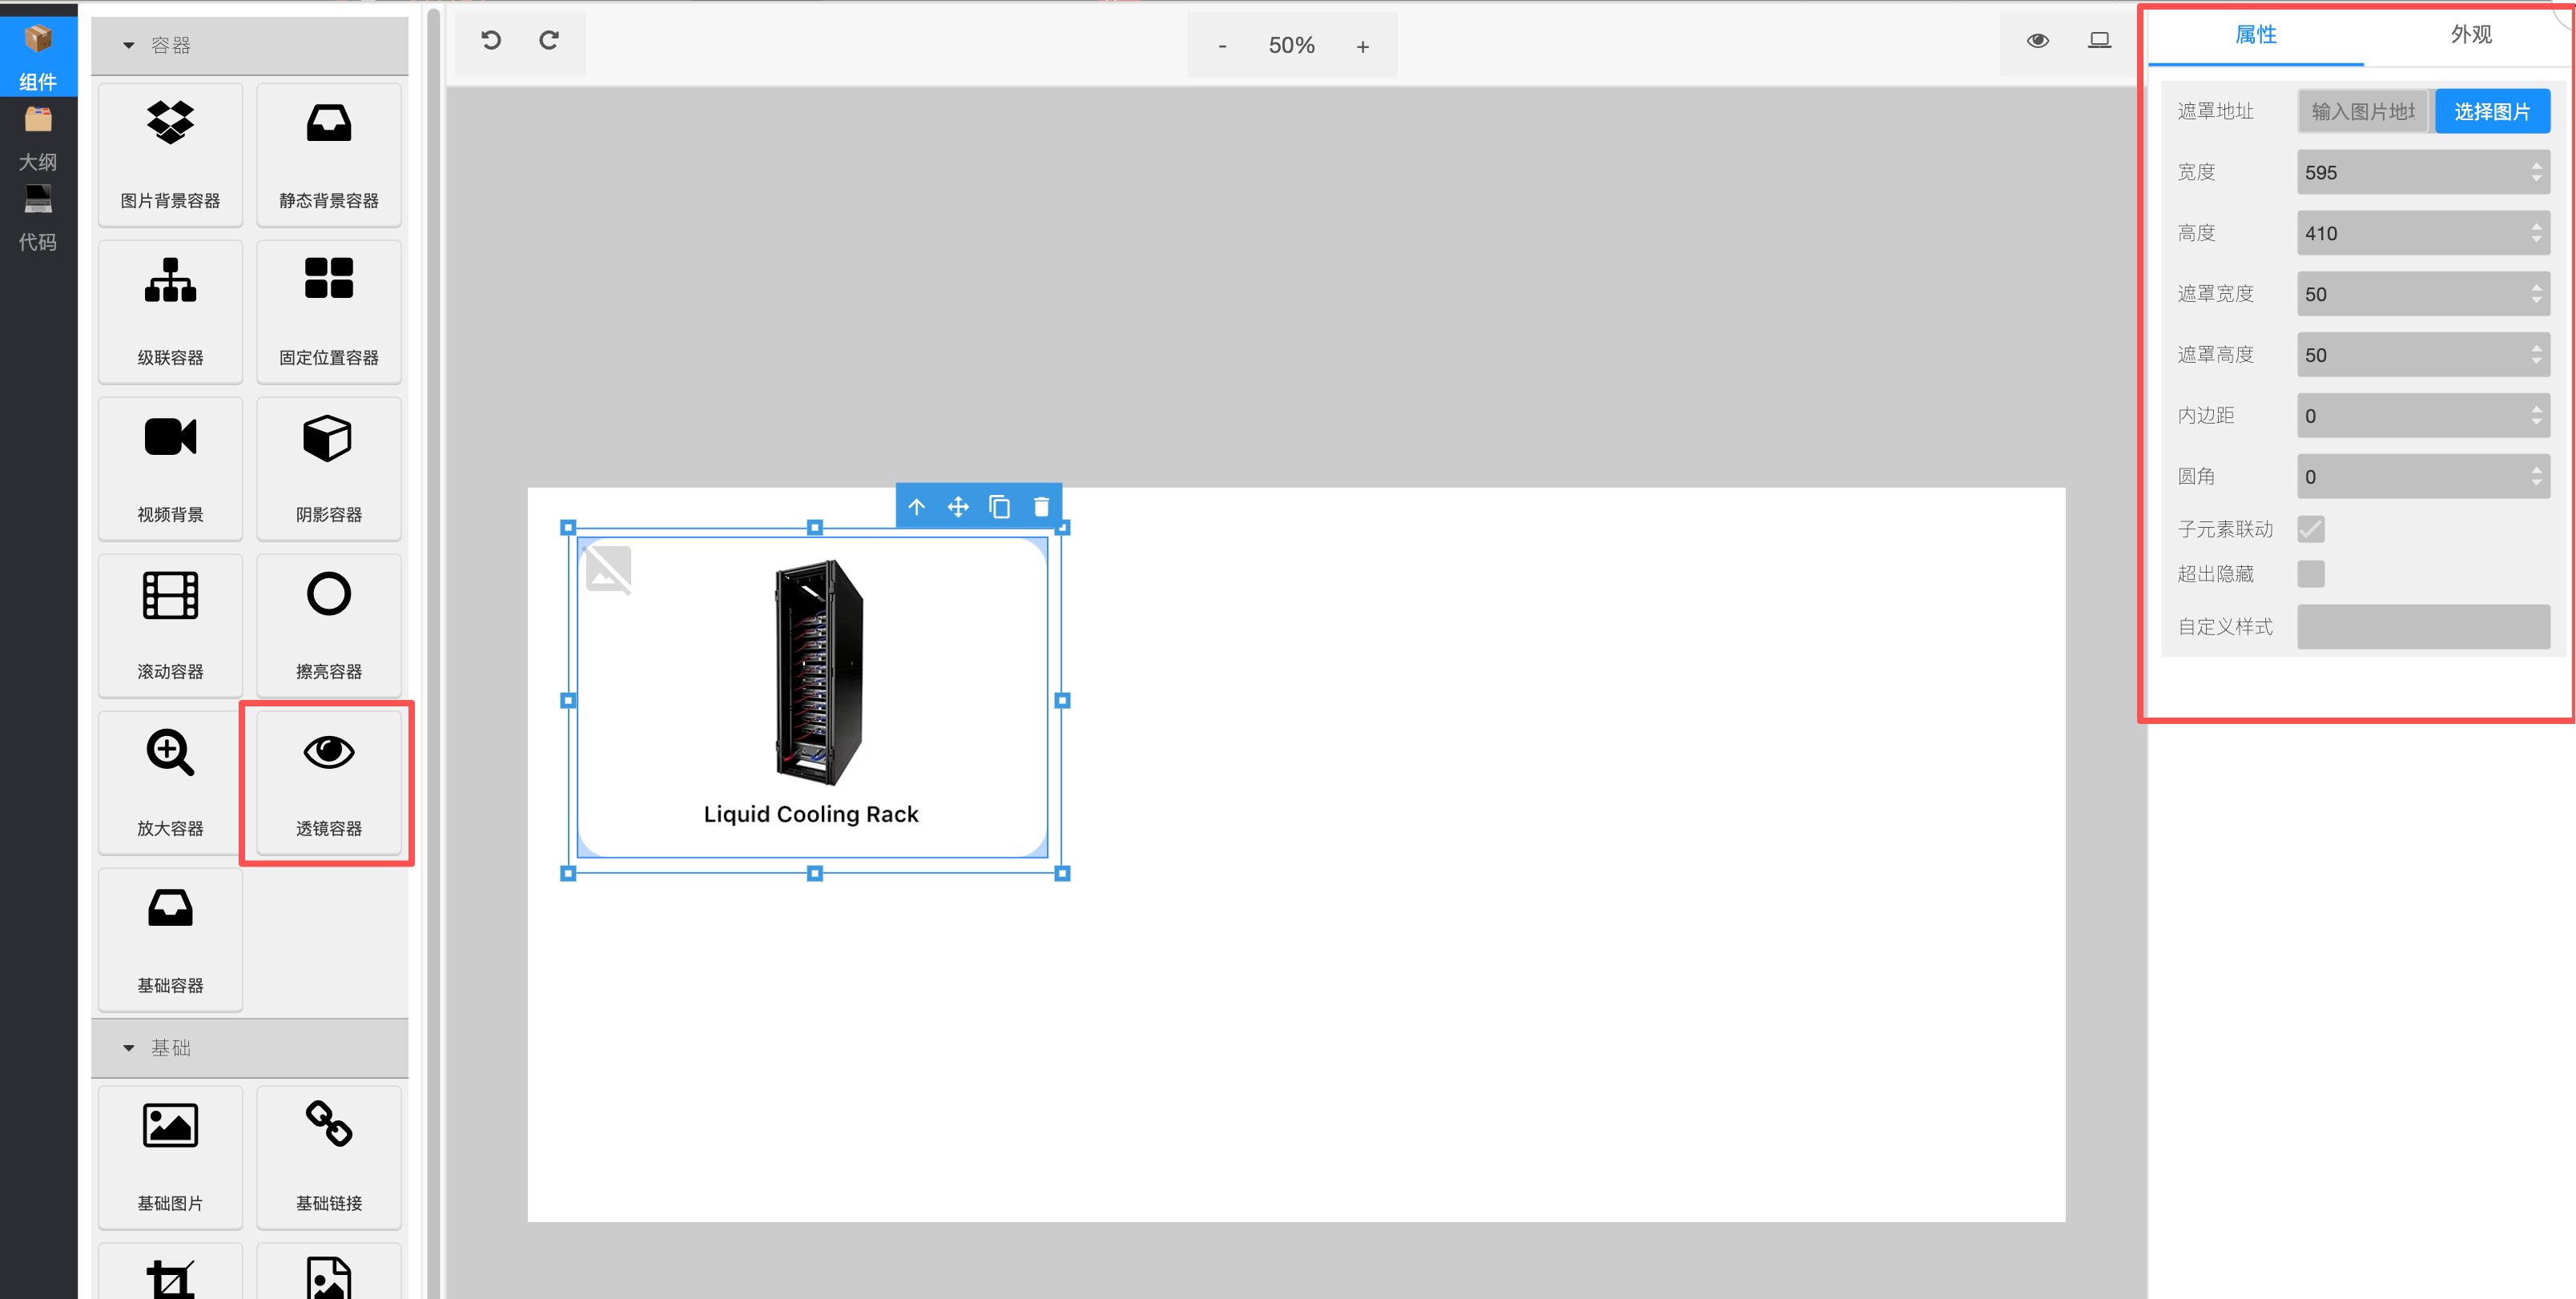Viewport: 2576px width, 1299px height.
Task: Select the 视频背景 component
Action: (x=170, y=469)
